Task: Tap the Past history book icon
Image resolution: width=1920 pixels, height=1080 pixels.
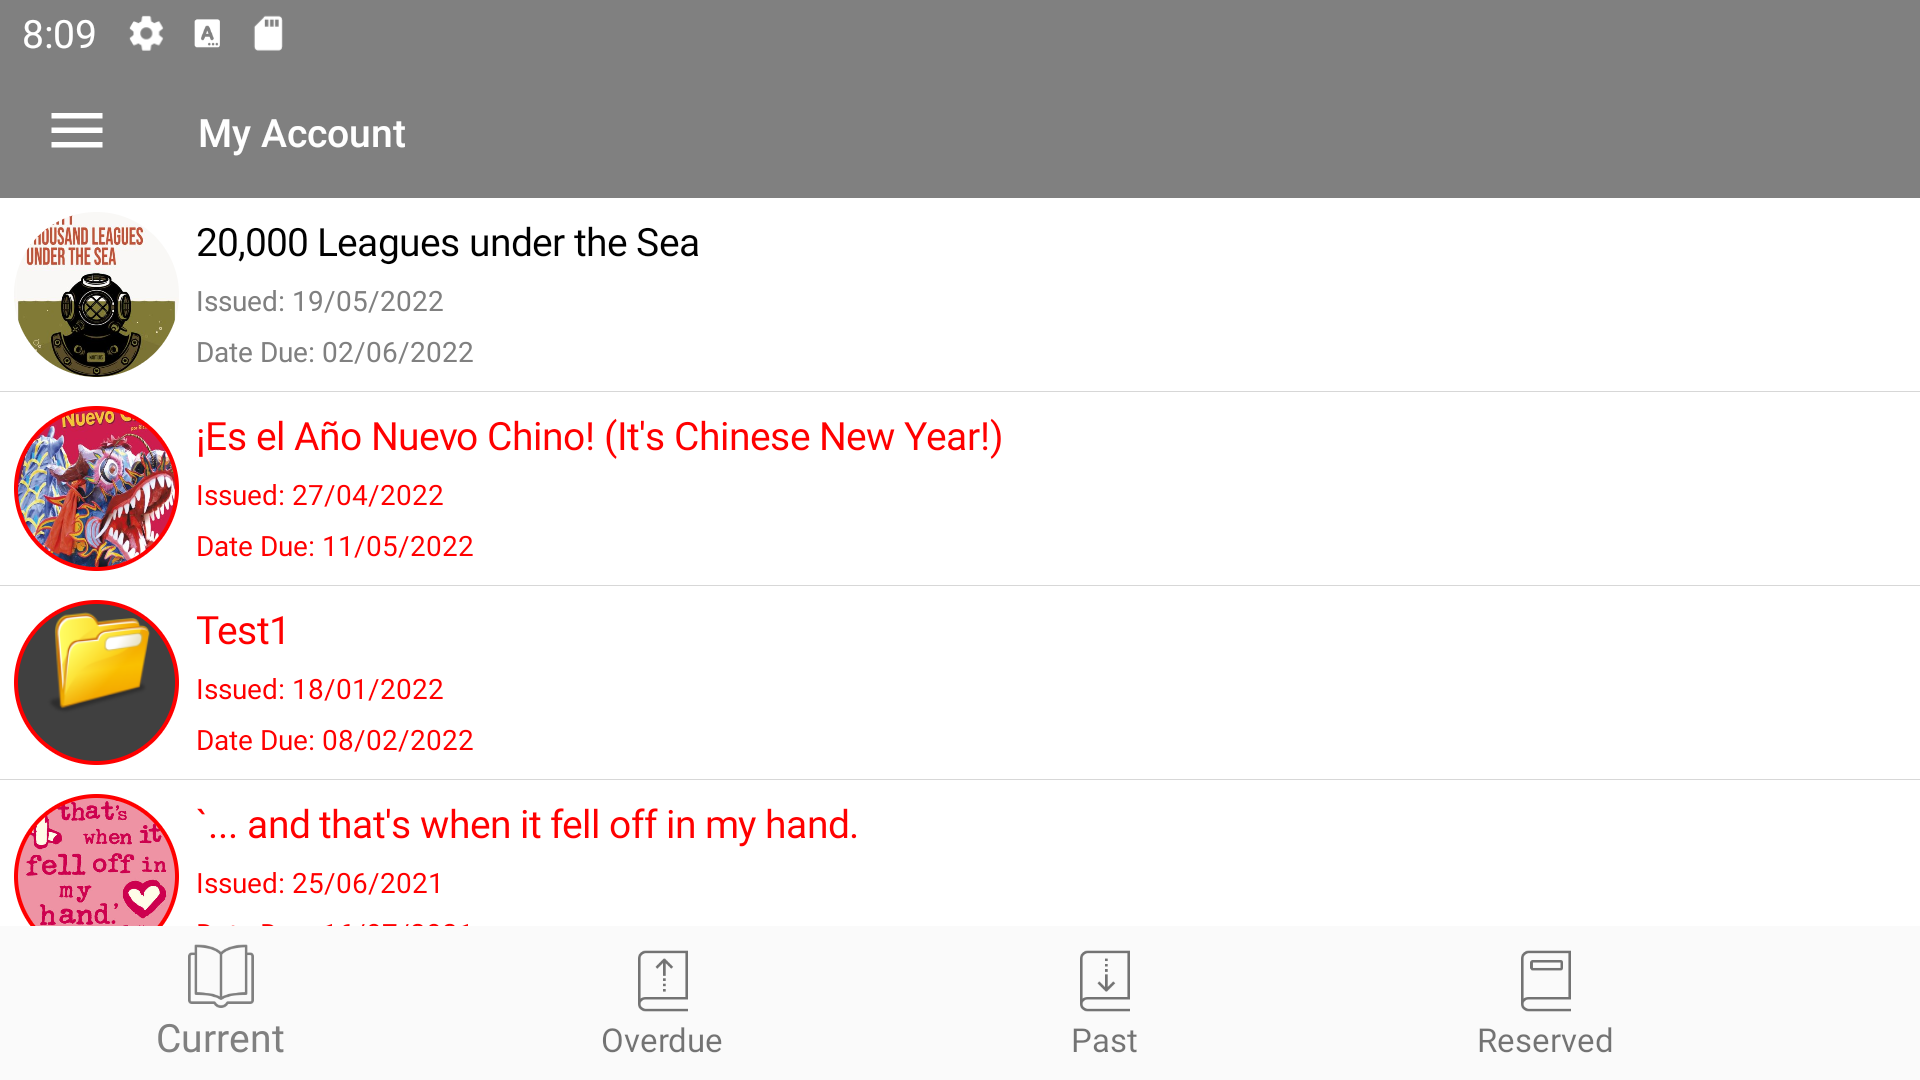Action: point(1104,980)
